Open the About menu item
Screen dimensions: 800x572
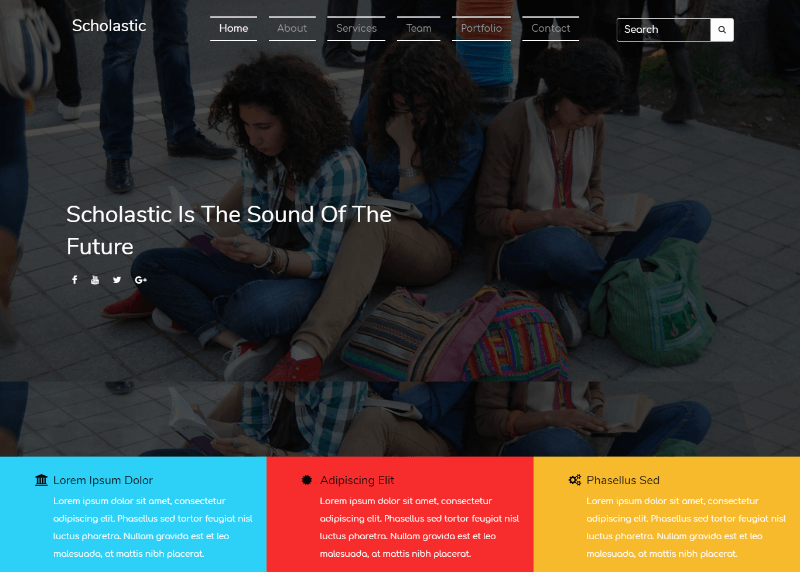tap(292, 29)
